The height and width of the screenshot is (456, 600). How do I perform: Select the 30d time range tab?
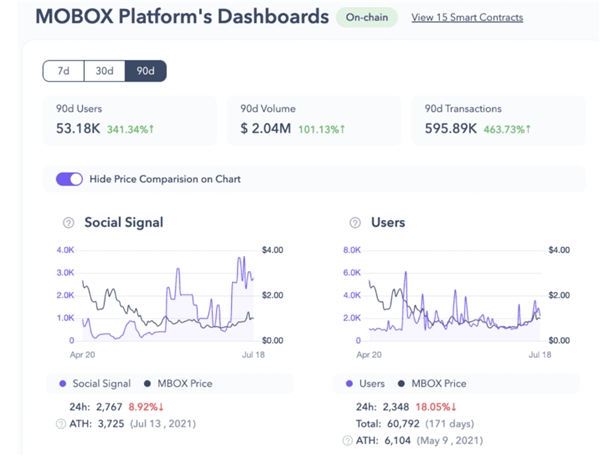(104, 71)
